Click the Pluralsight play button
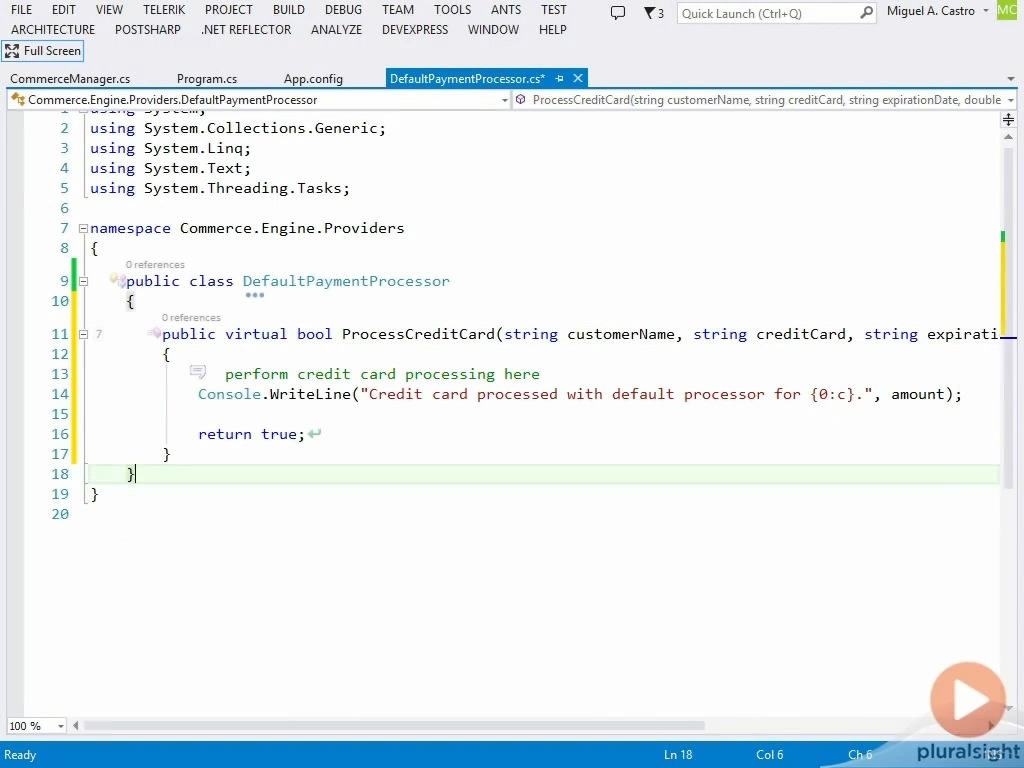Viewport: 1024px width, 768px height. (968, 699)
